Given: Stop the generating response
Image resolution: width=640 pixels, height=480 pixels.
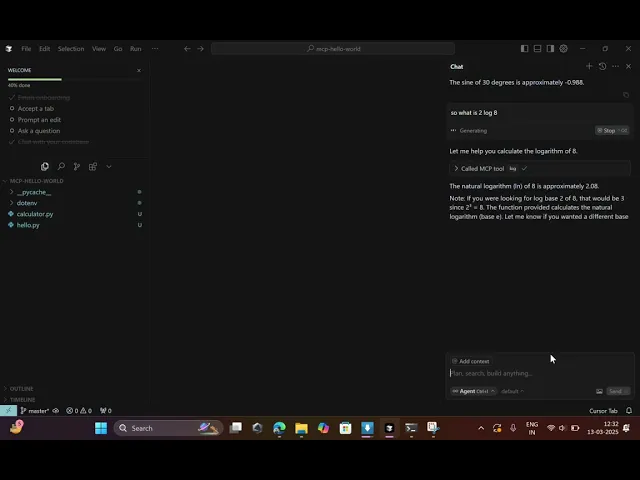Looking at the screenshot, I should click(611, 131).
